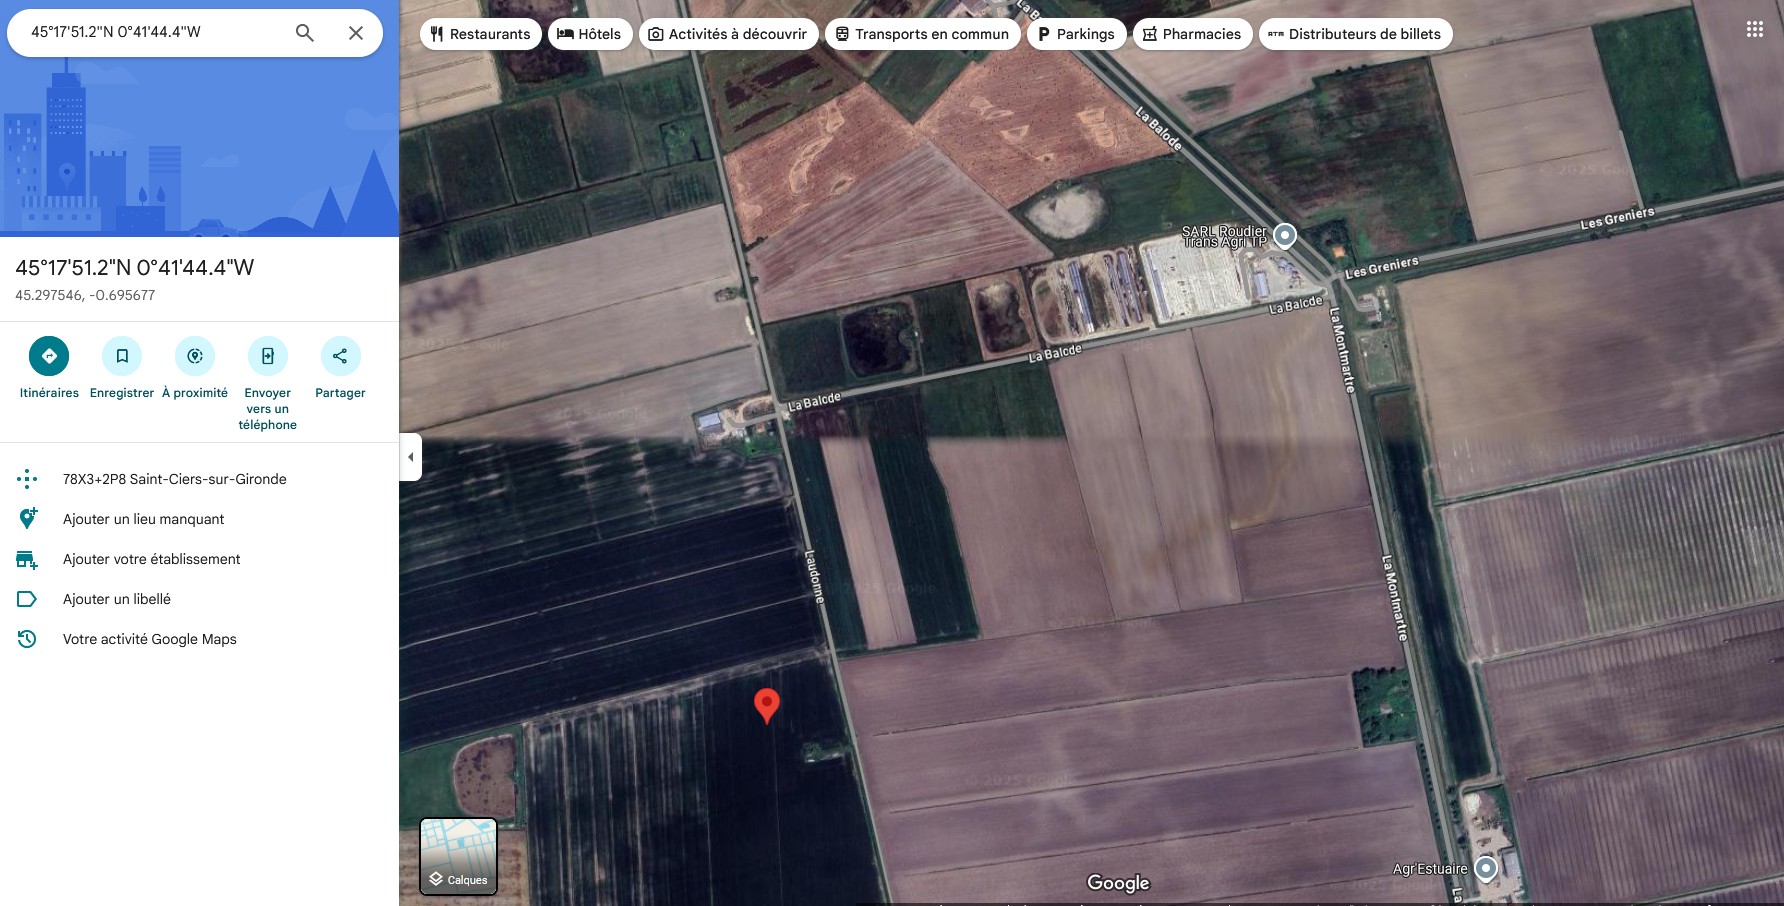Select the Parkings filter chip

pos(1077,34)
